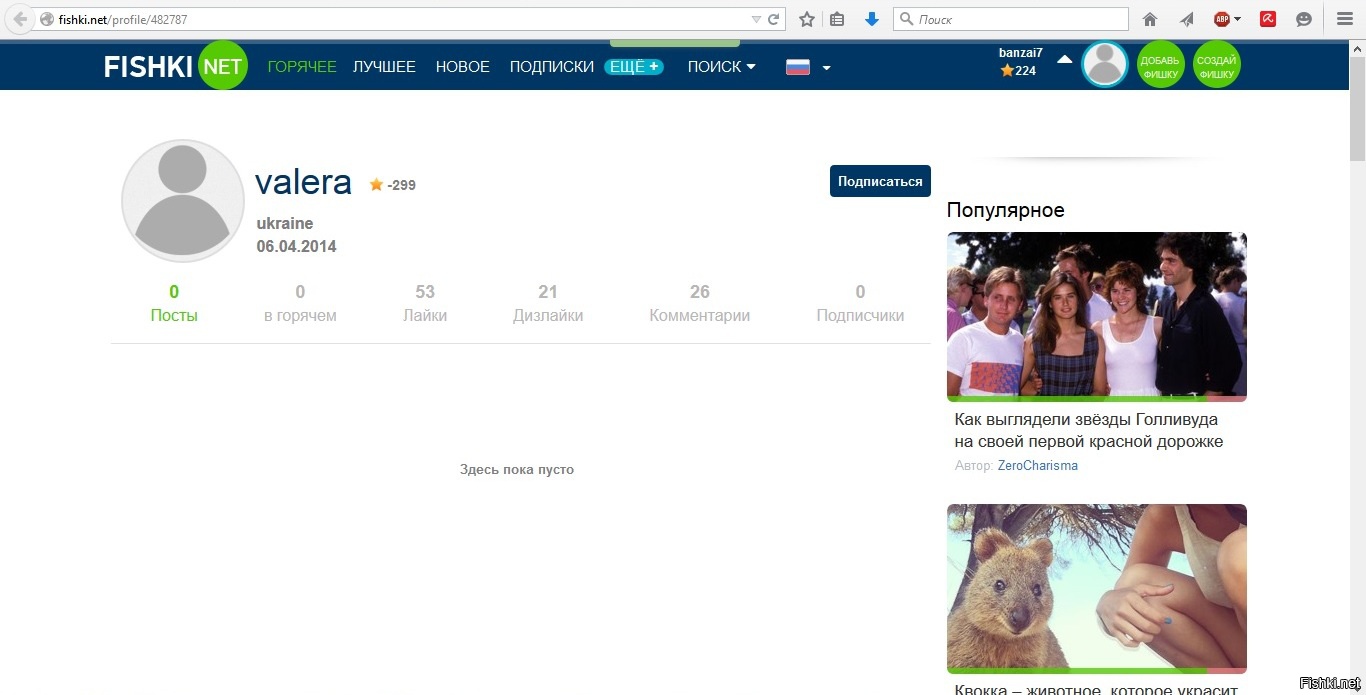
Task: Open the URL history dropdown arrow
Action: (756, 19)
